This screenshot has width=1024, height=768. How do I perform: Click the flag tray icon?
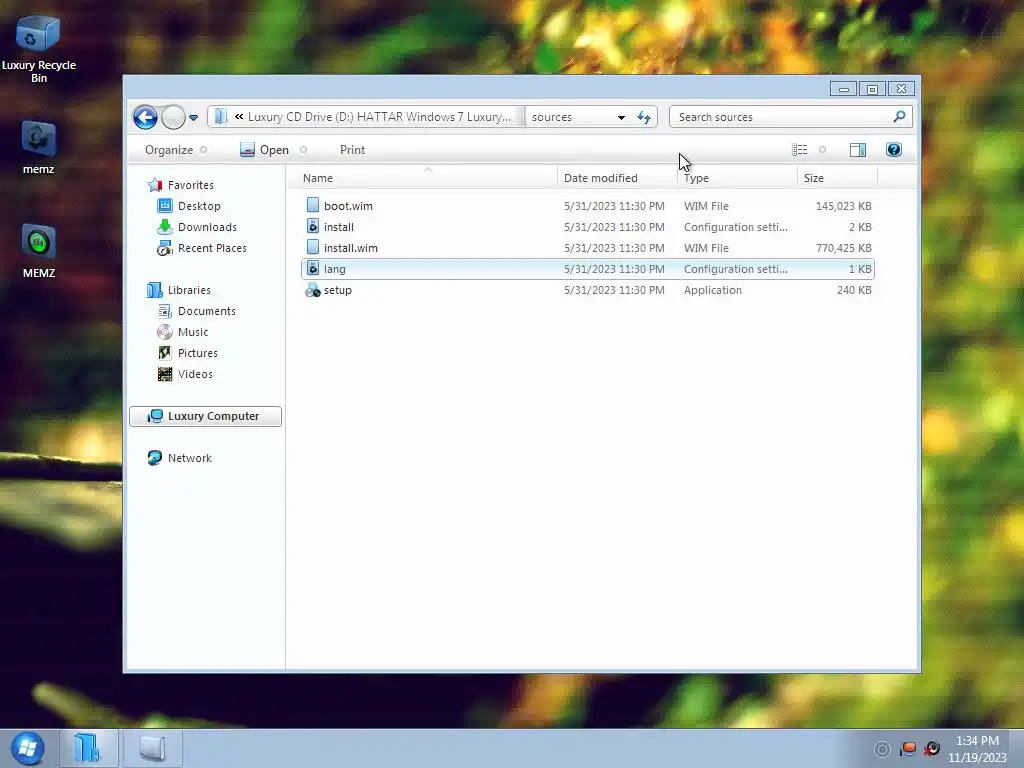pos(908,749)
